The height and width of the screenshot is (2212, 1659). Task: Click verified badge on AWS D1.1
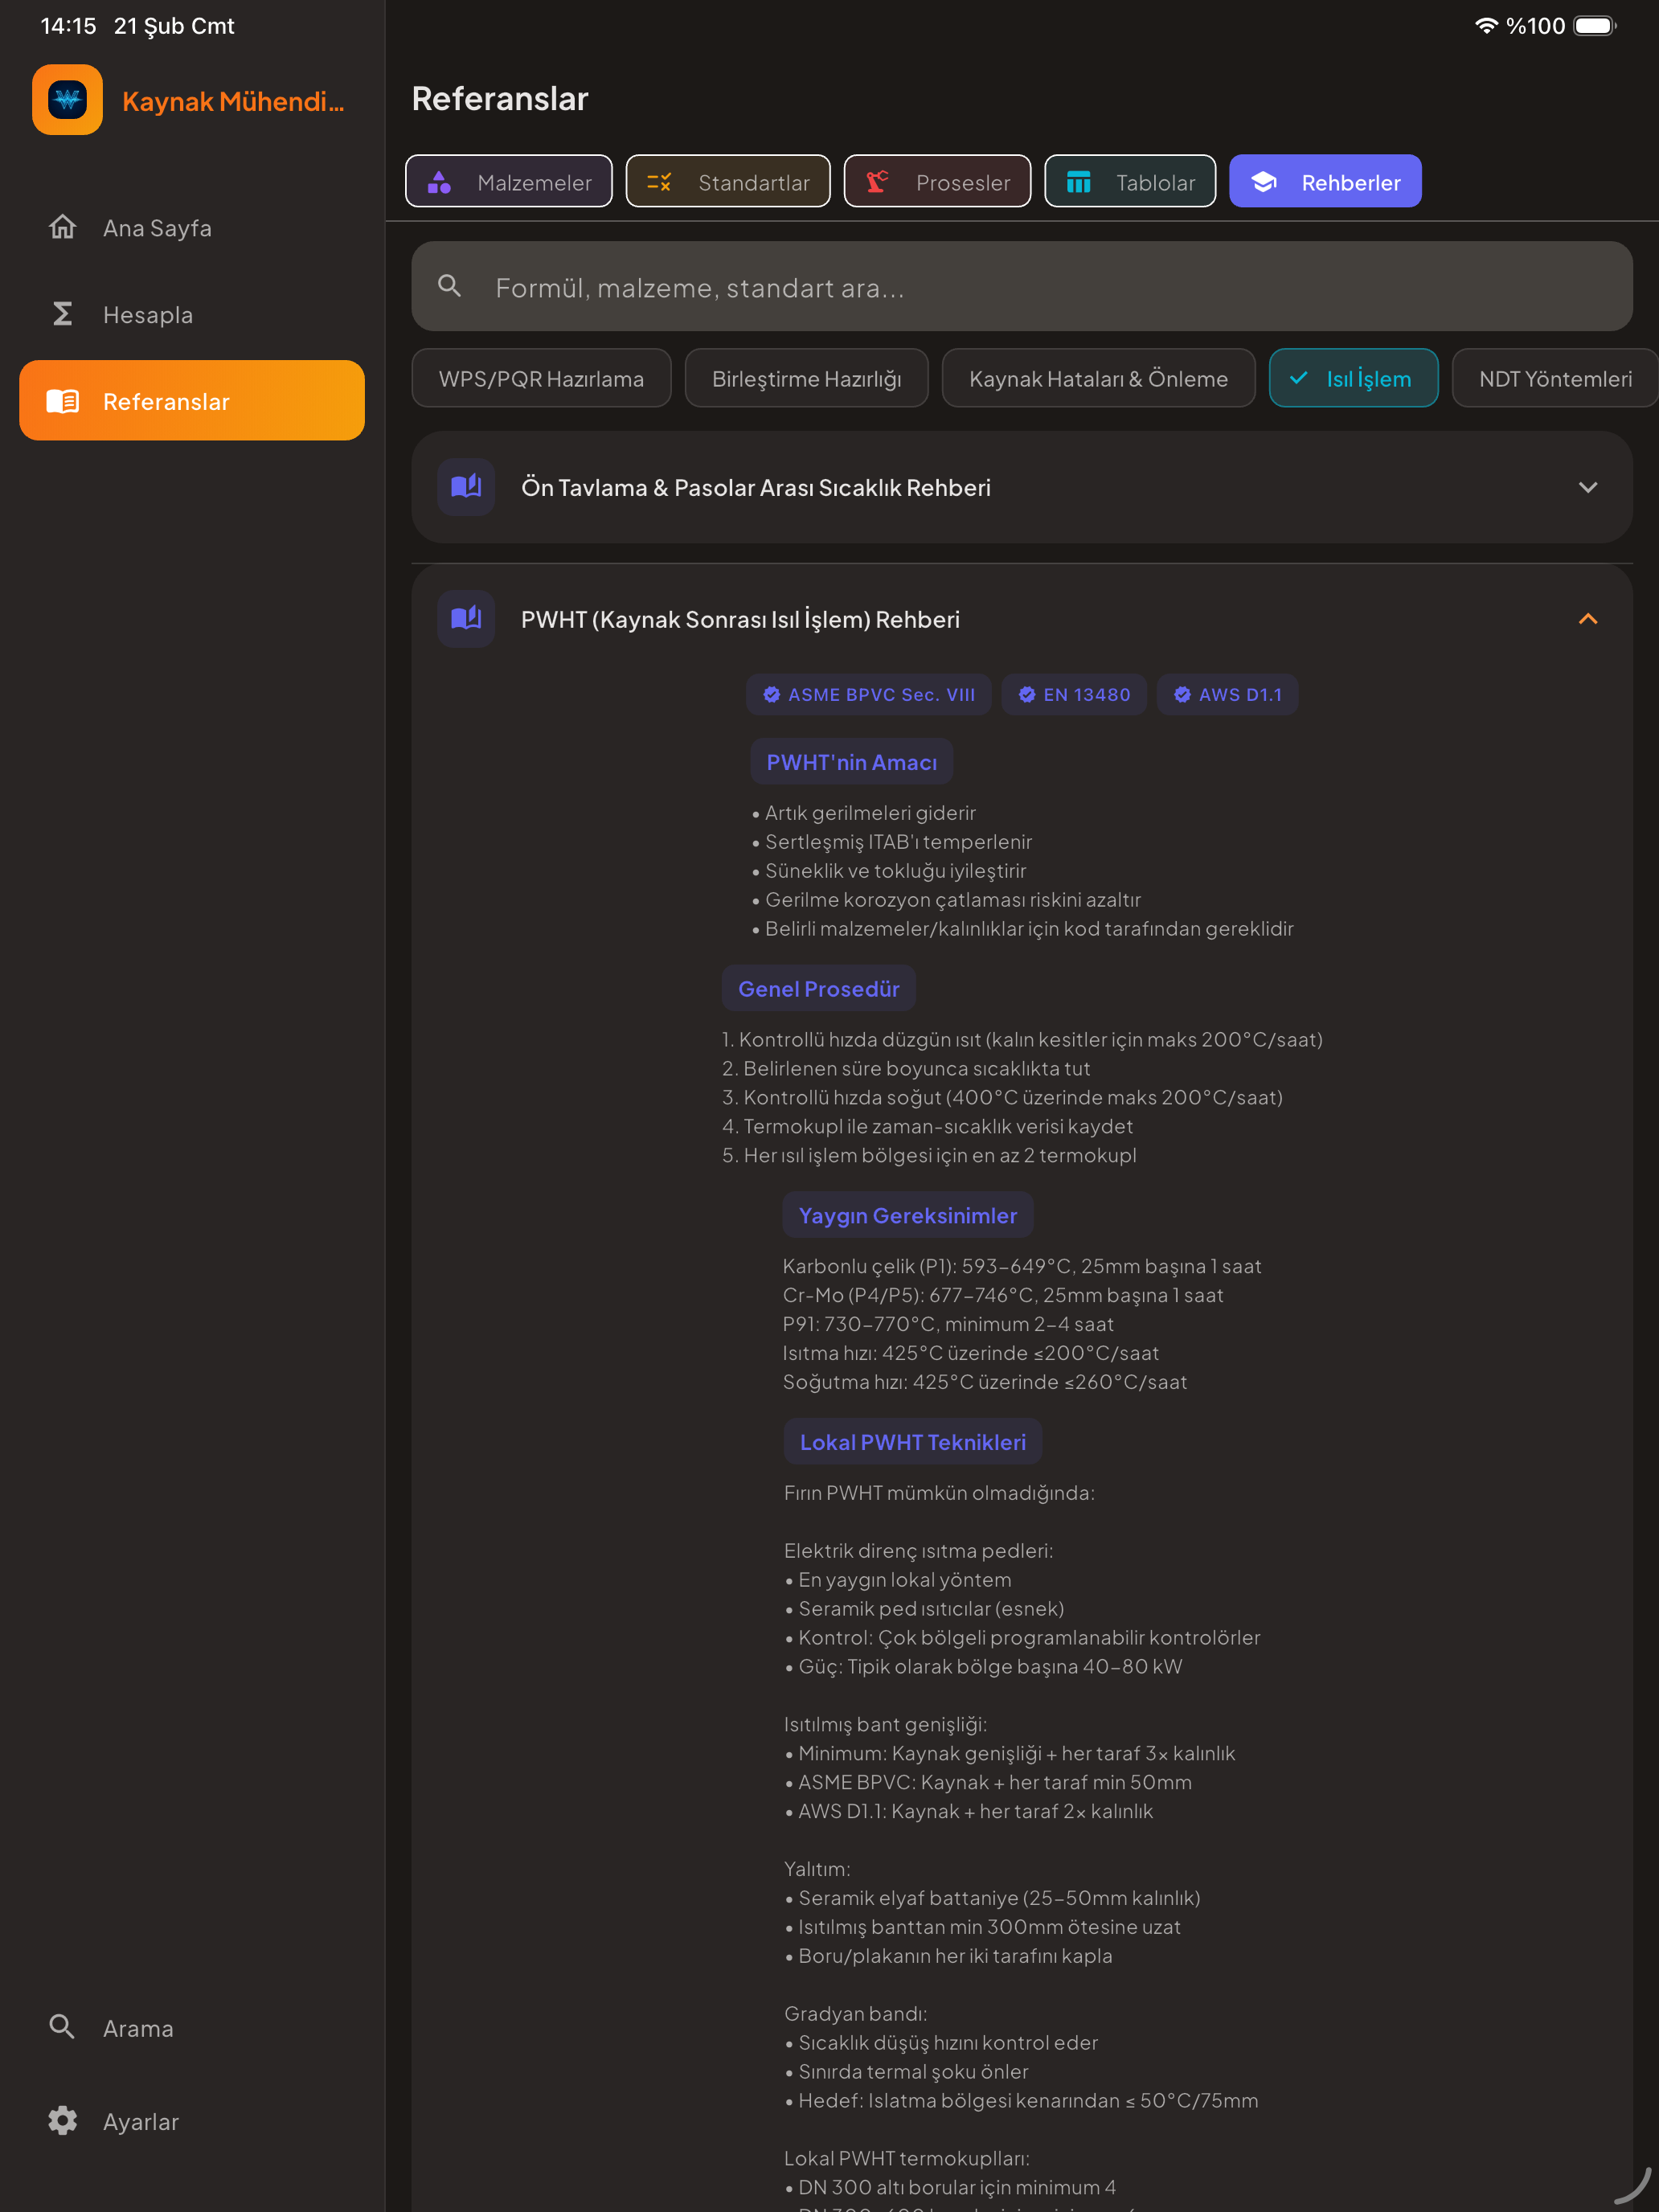click(x=1182, y=695)
